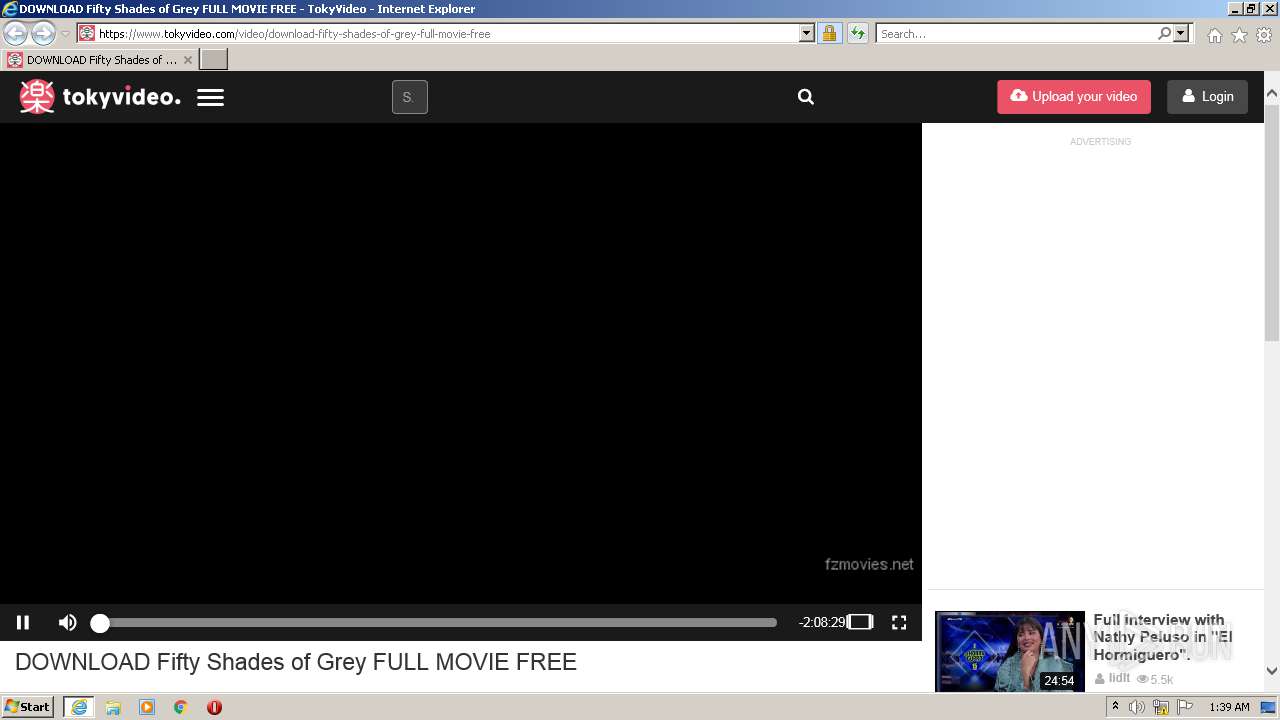Screen dimensions: 1280x720
Task: Click Upload your video button
Action: (1074, 97)
